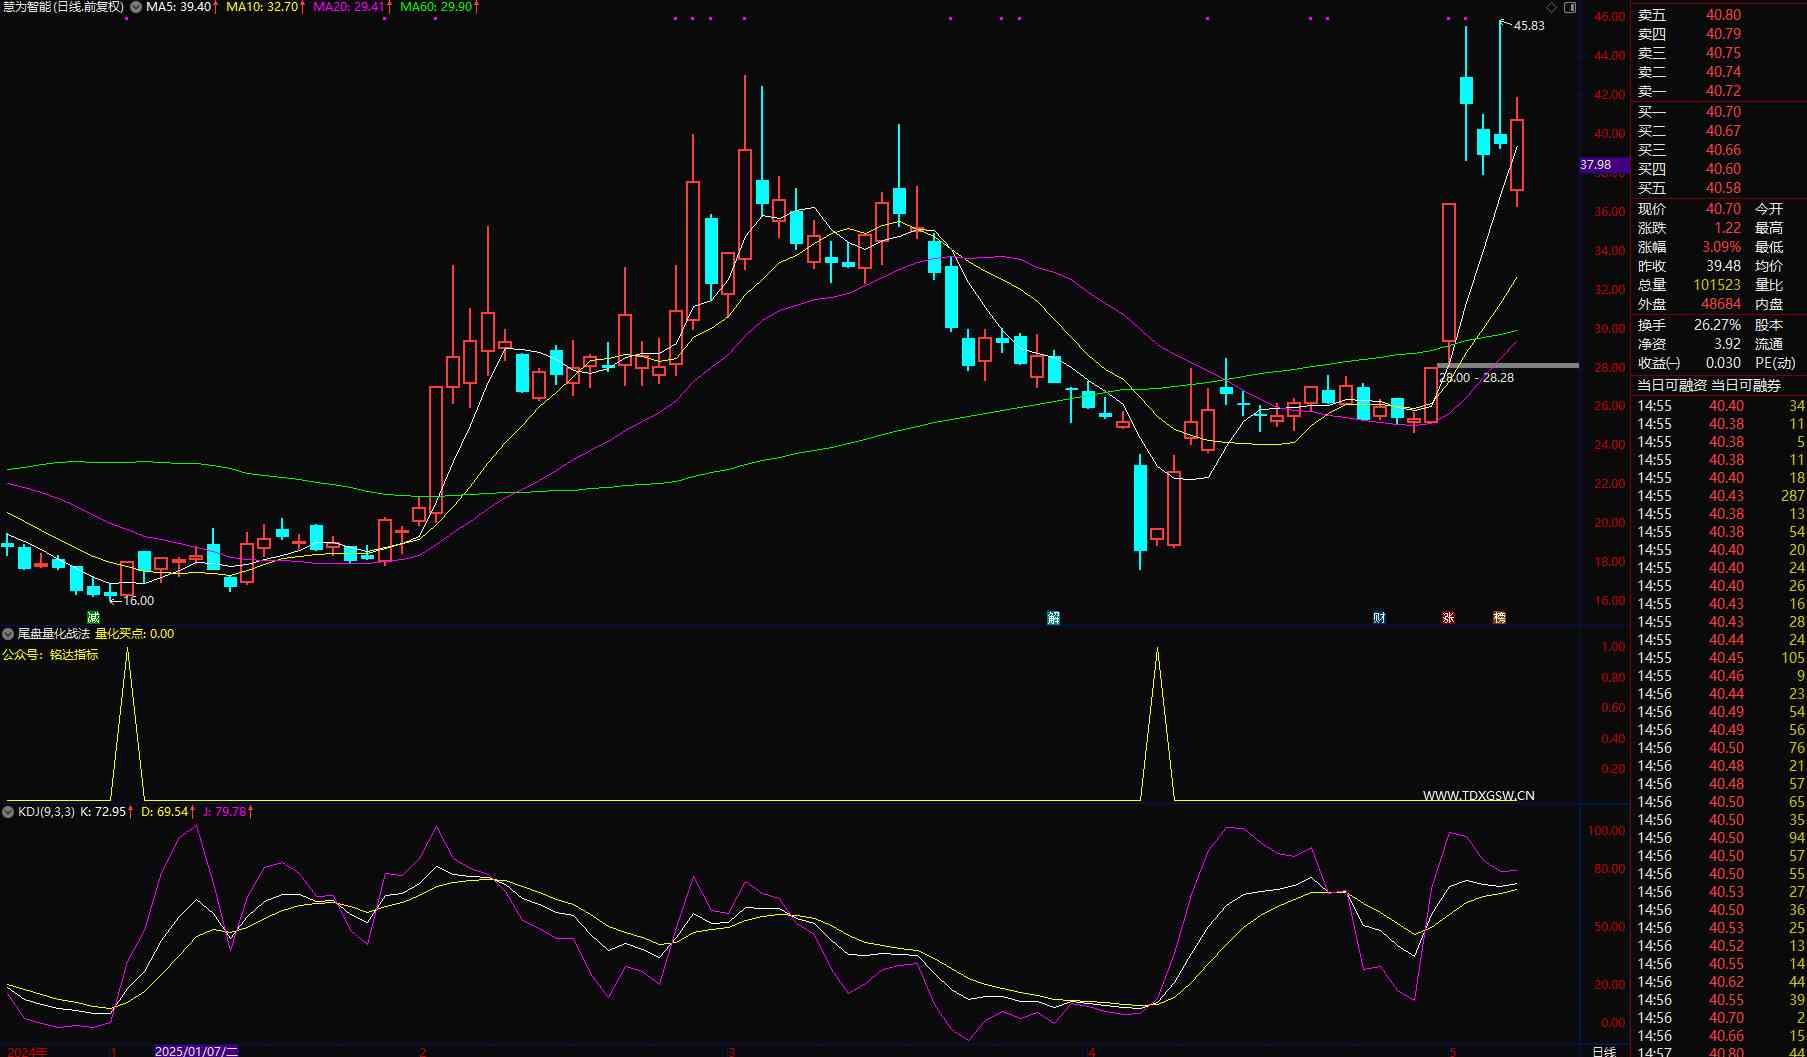Click the 16.00 low price label

tap(138, 600)
